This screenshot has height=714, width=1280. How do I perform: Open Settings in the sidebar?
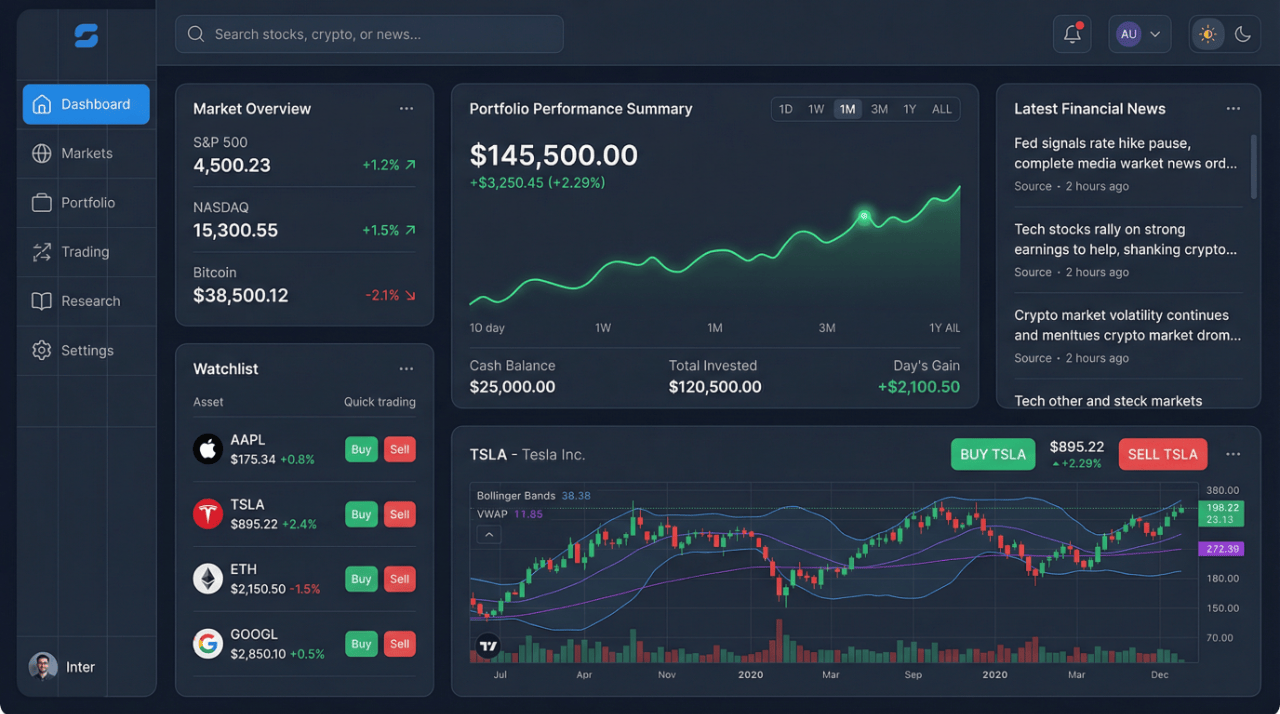[x=86, y=350]
